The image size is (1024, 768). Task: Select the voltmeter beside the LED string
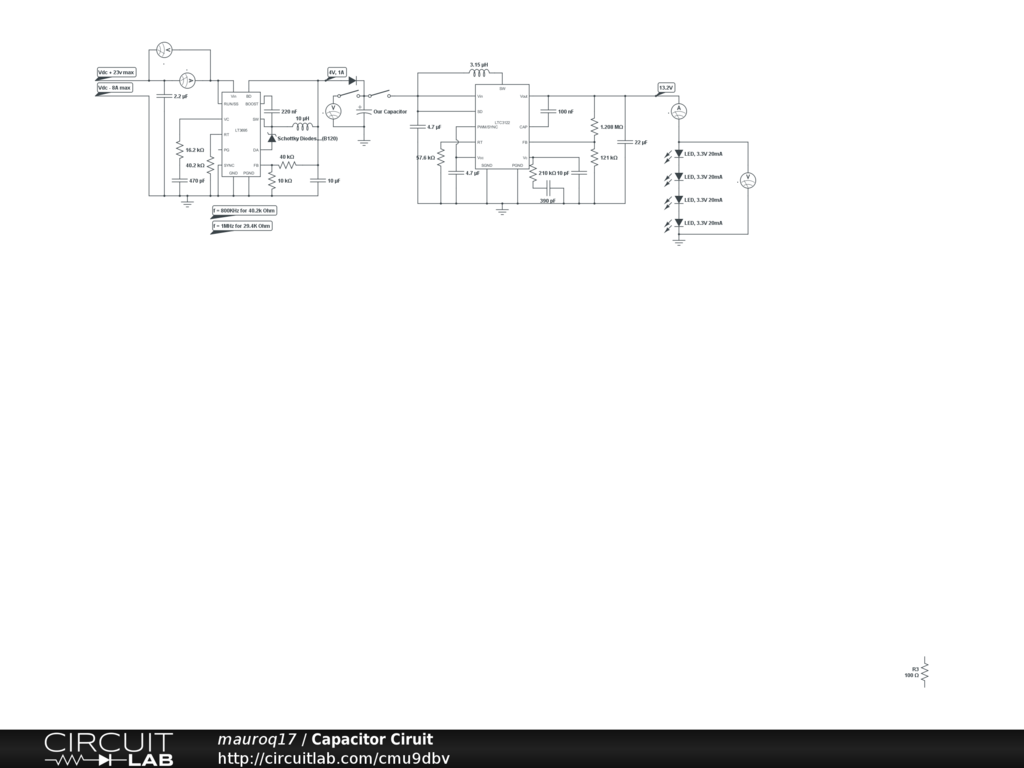click(747, 180)
